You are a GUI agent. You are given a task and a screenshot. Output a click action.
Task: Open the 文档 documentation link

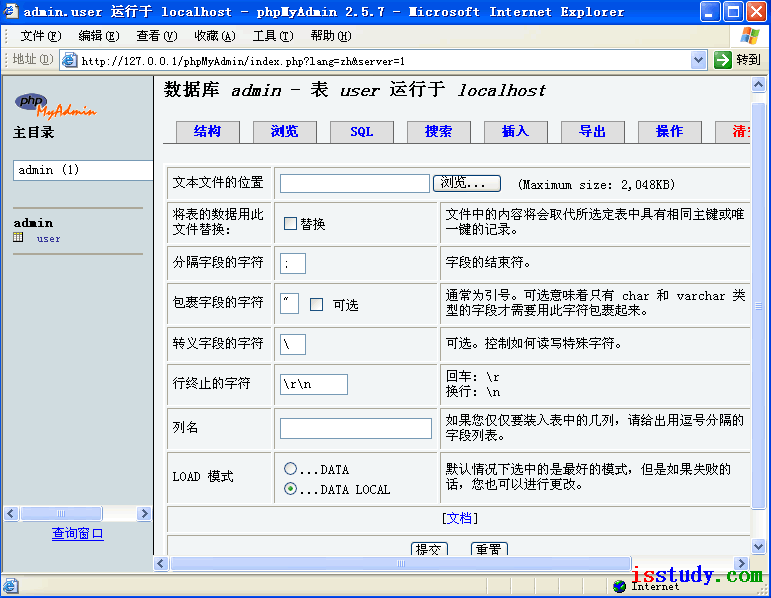pos(459,518)
